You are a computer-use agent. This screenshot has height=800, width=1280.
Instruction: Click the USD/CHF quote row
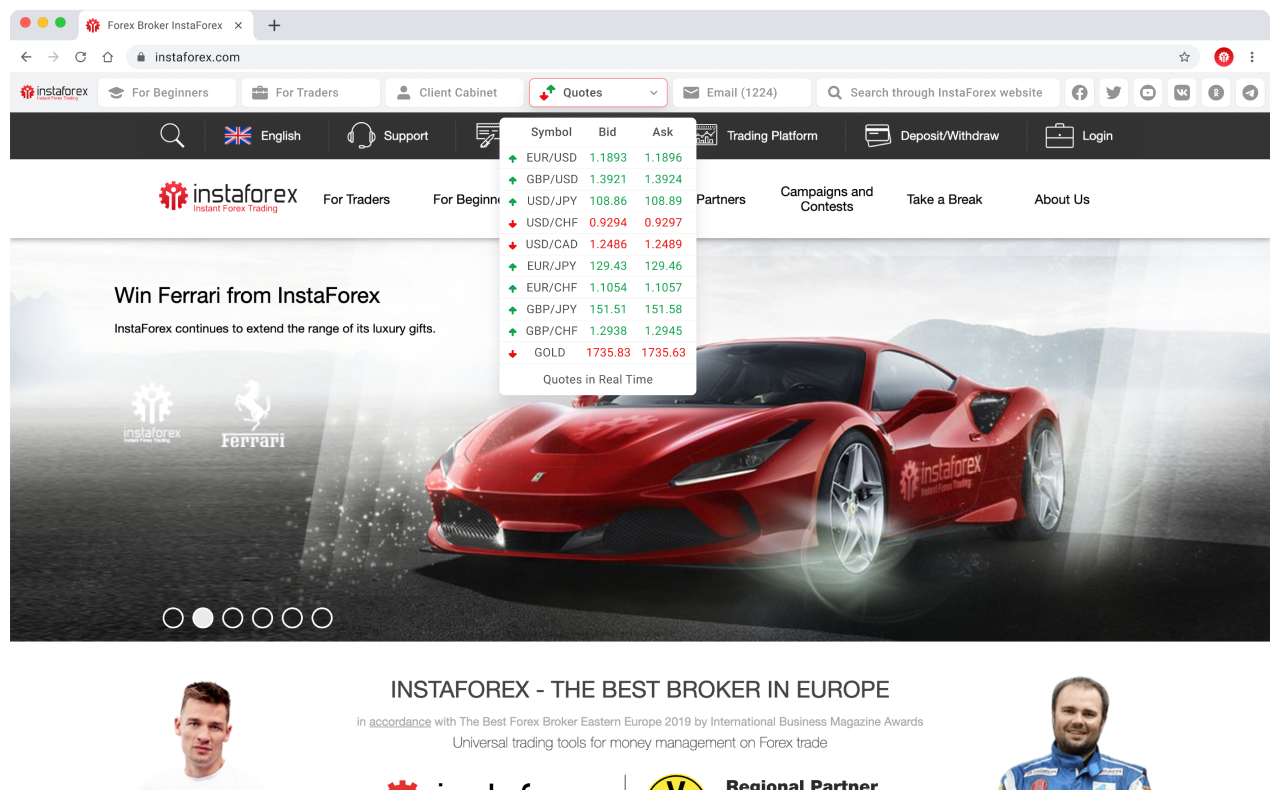tap(598, 222)
